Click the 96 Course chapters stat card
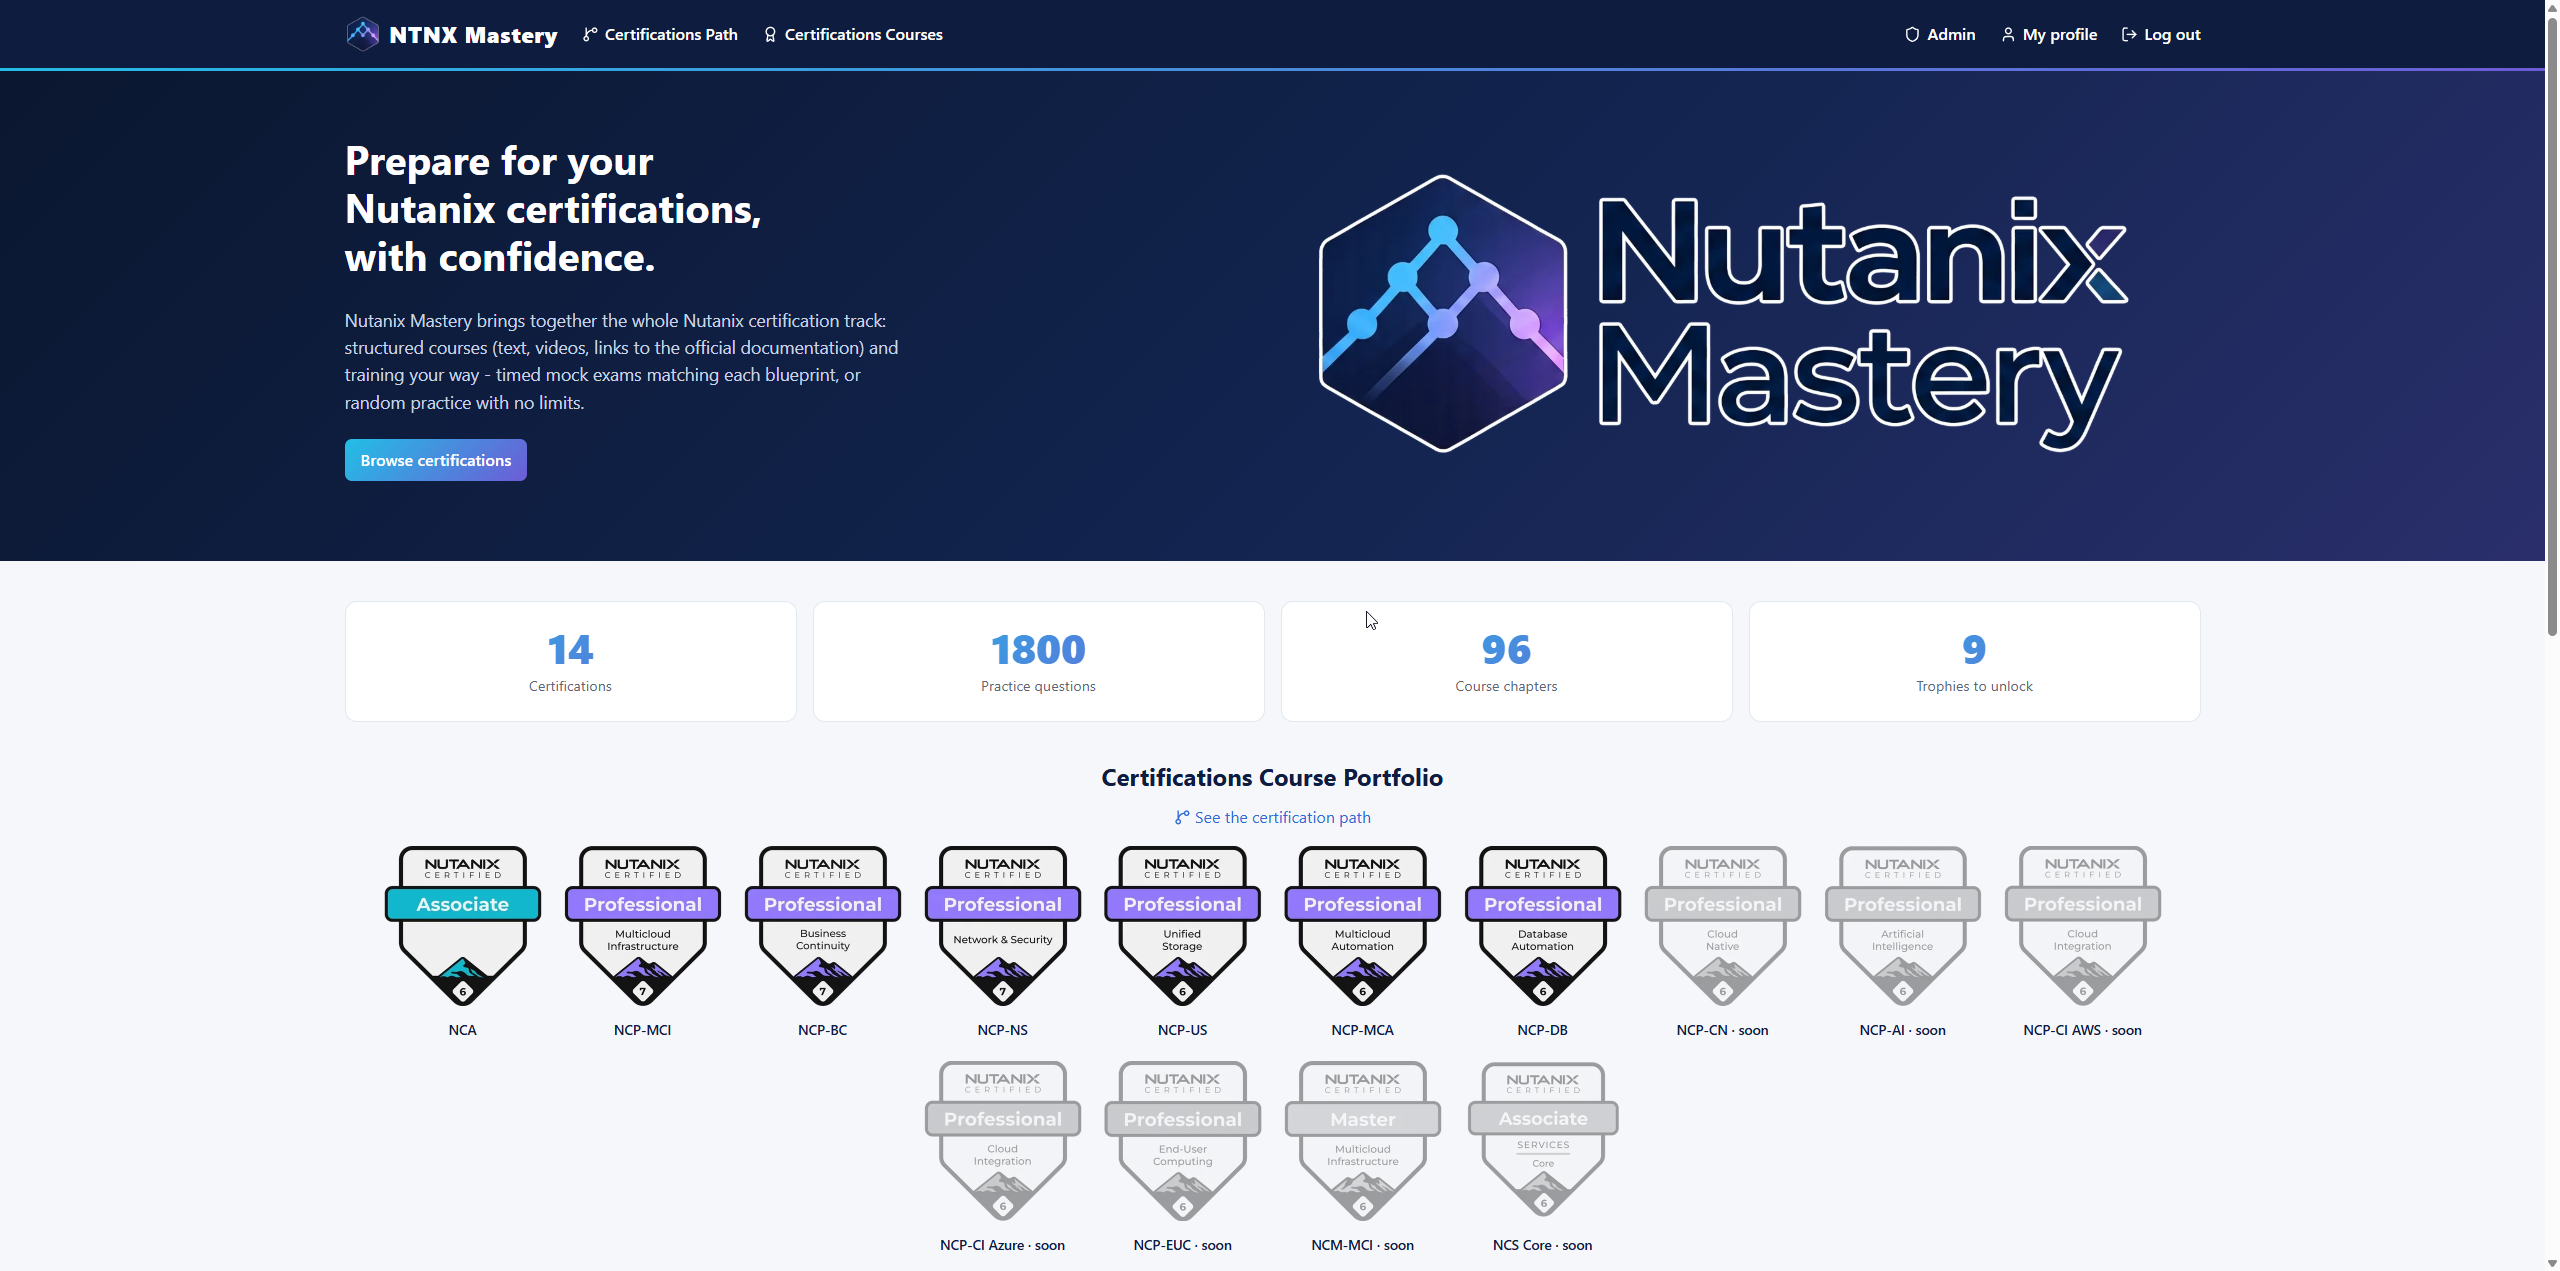This screenshot has height=1271, width=2560. [1507, 661]
